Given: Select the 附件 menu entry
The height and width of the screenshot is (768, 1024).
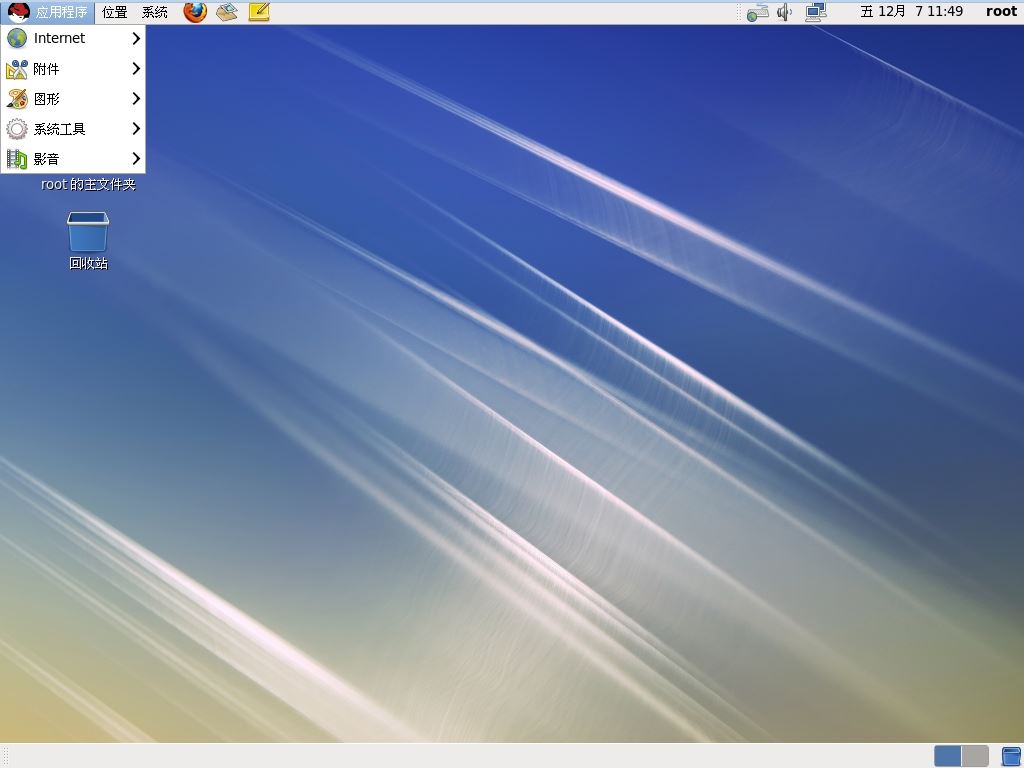Looking at the screenshot, I should 73,69.
